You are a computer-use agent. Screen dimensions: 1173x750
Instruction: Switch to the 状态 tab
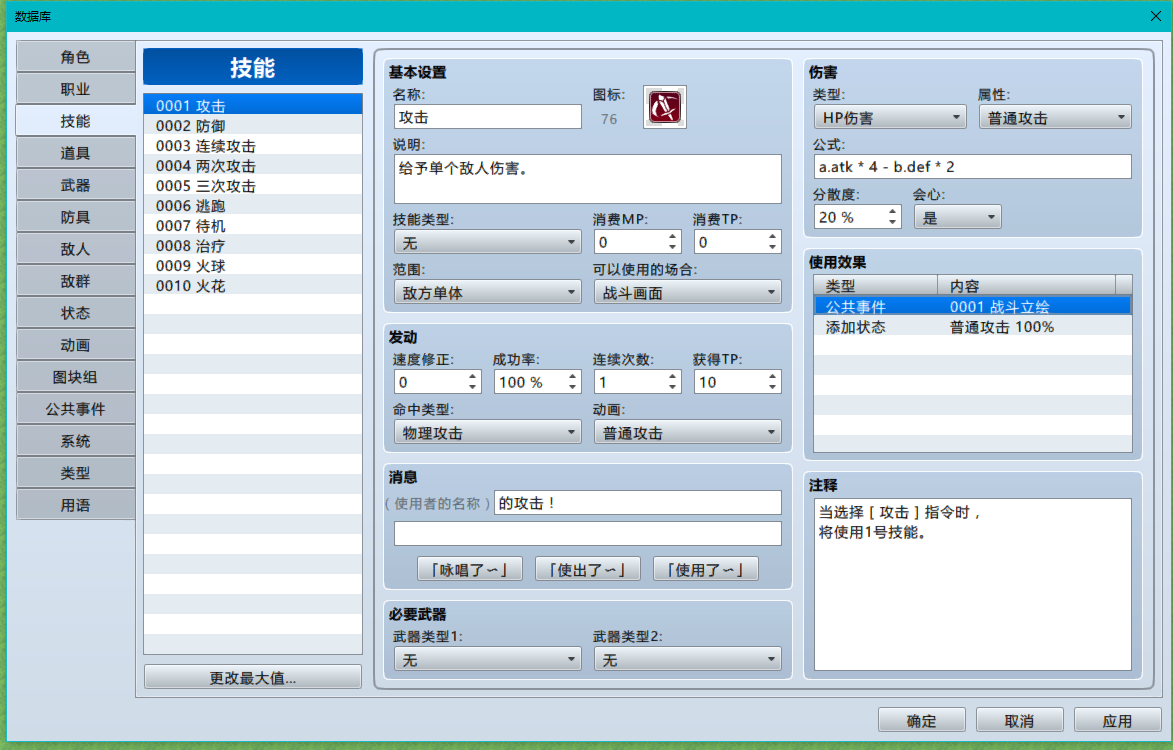click(76, 313)
